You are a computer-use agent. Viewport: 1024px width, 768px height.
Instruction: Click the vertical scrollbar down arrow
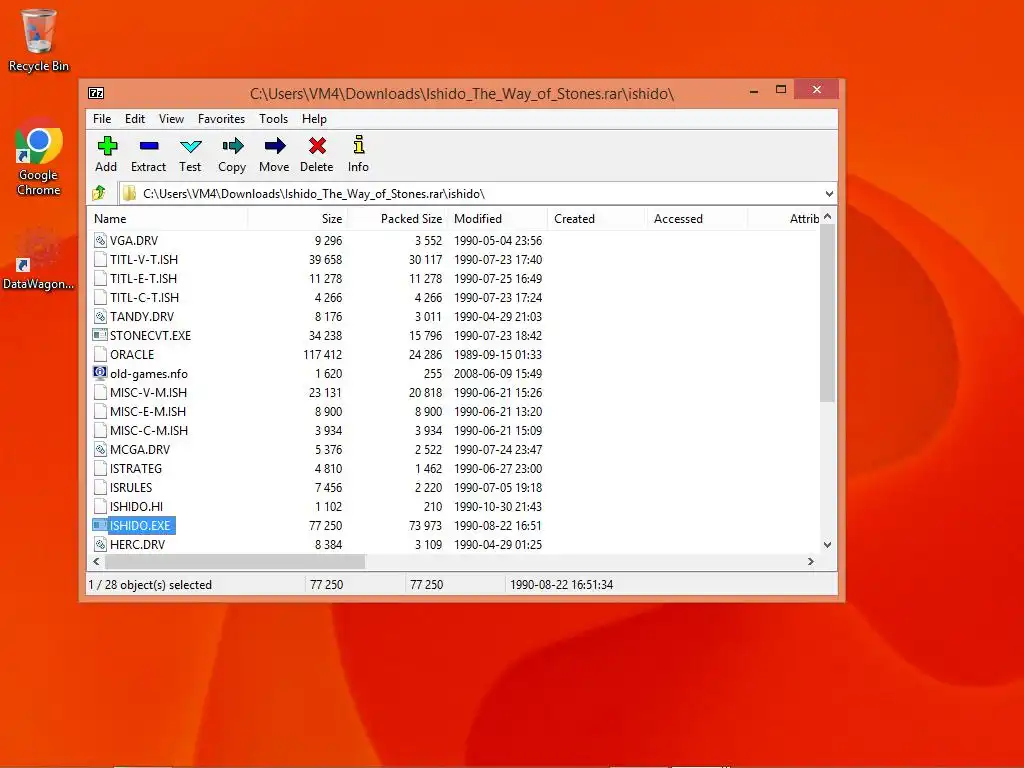click(827, 545)
